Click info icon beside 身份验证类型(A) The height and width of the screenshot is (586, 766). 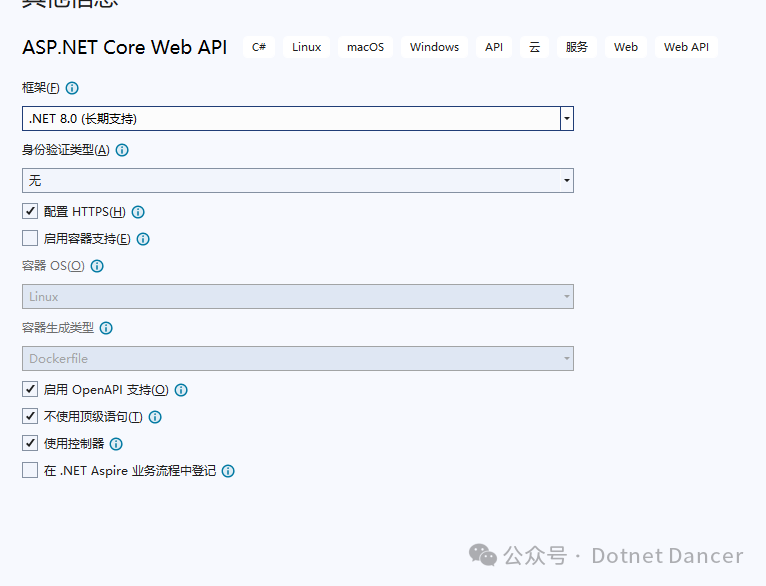click(x=122, y=150)
